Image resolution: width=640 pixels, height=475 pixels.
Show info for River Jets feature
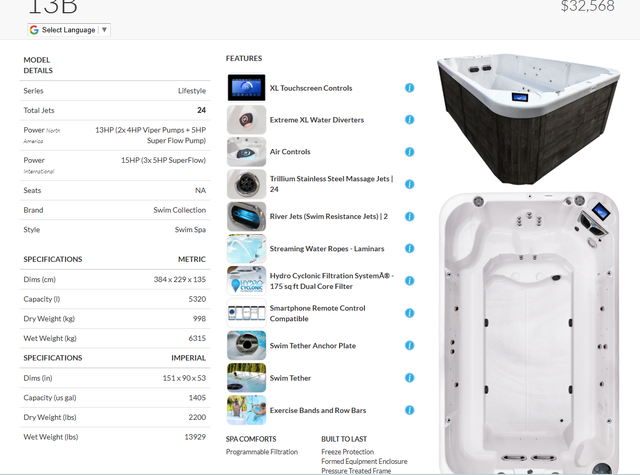coord(409,216)
